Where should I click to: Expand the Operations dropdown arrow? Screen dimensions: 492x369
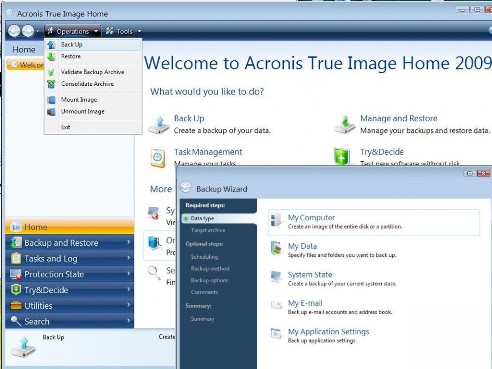coord(96,31)
